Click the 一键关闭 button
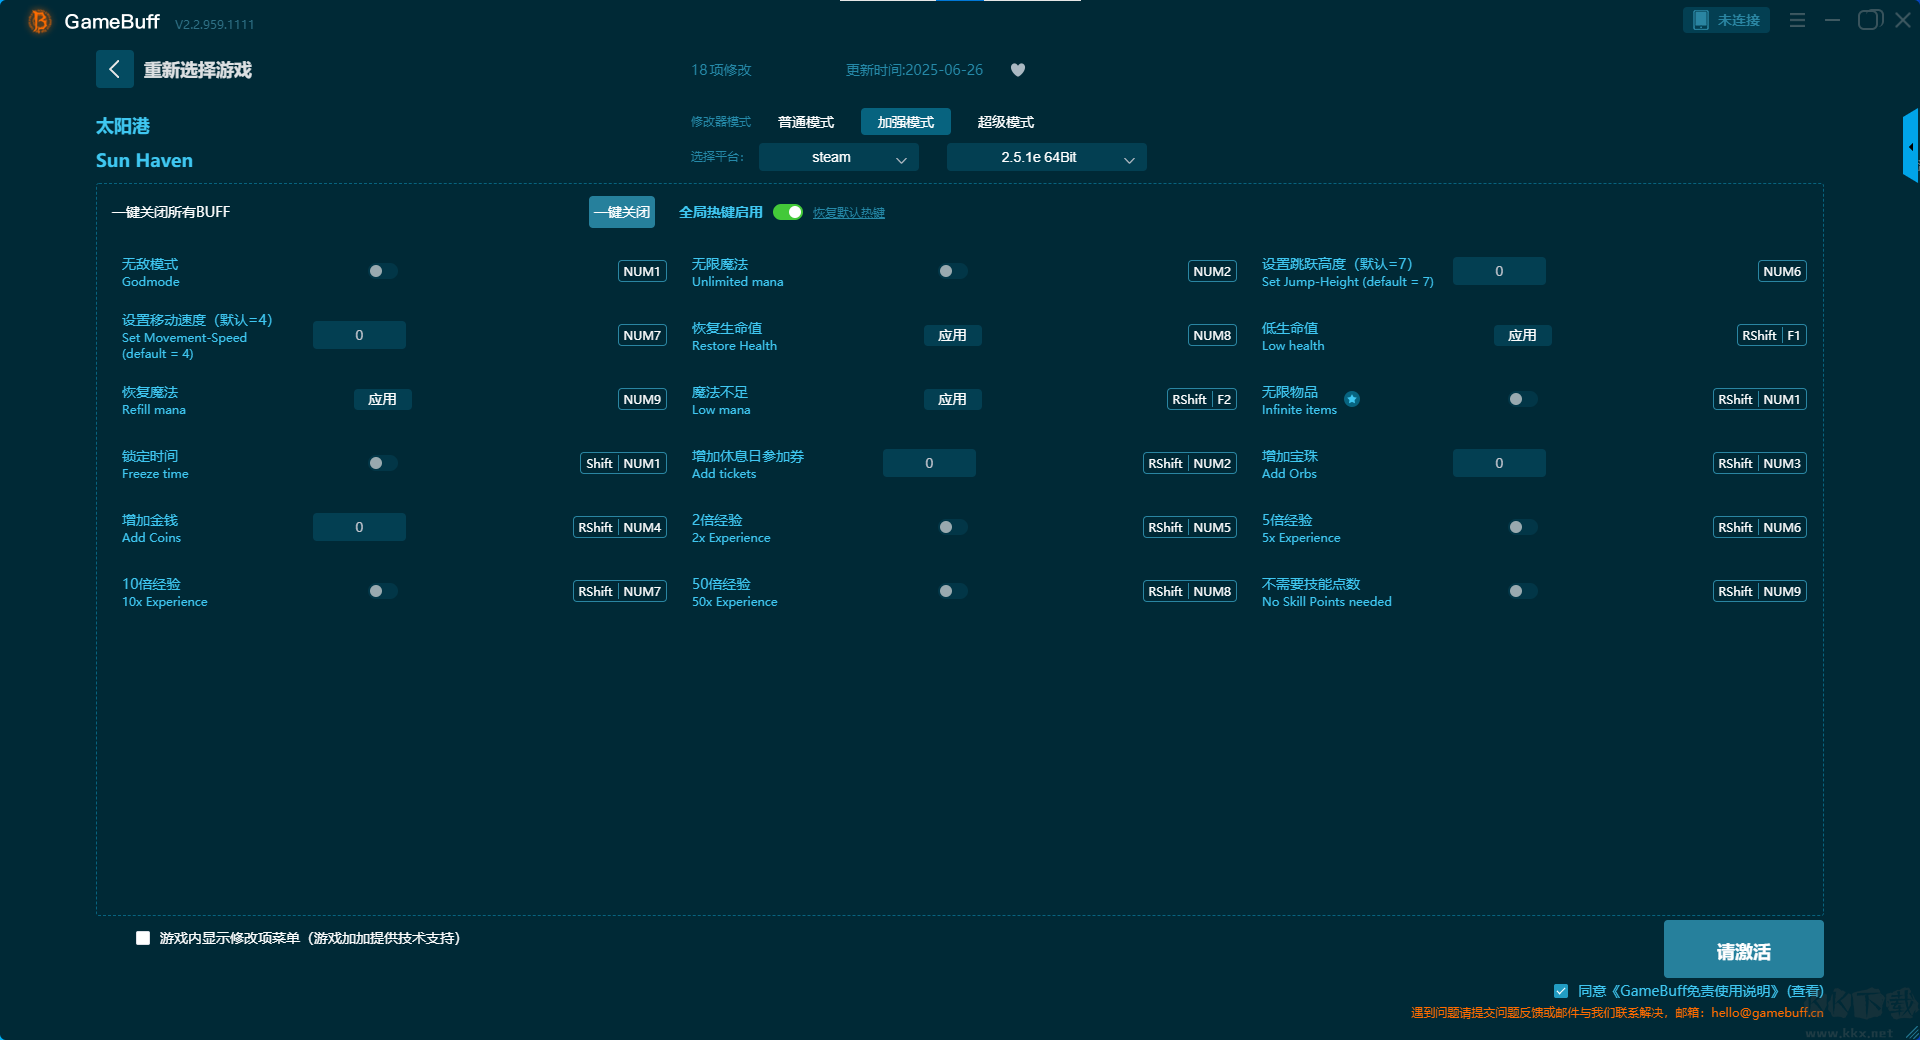Screen dimensions: 1920x1040 point(622,212)
